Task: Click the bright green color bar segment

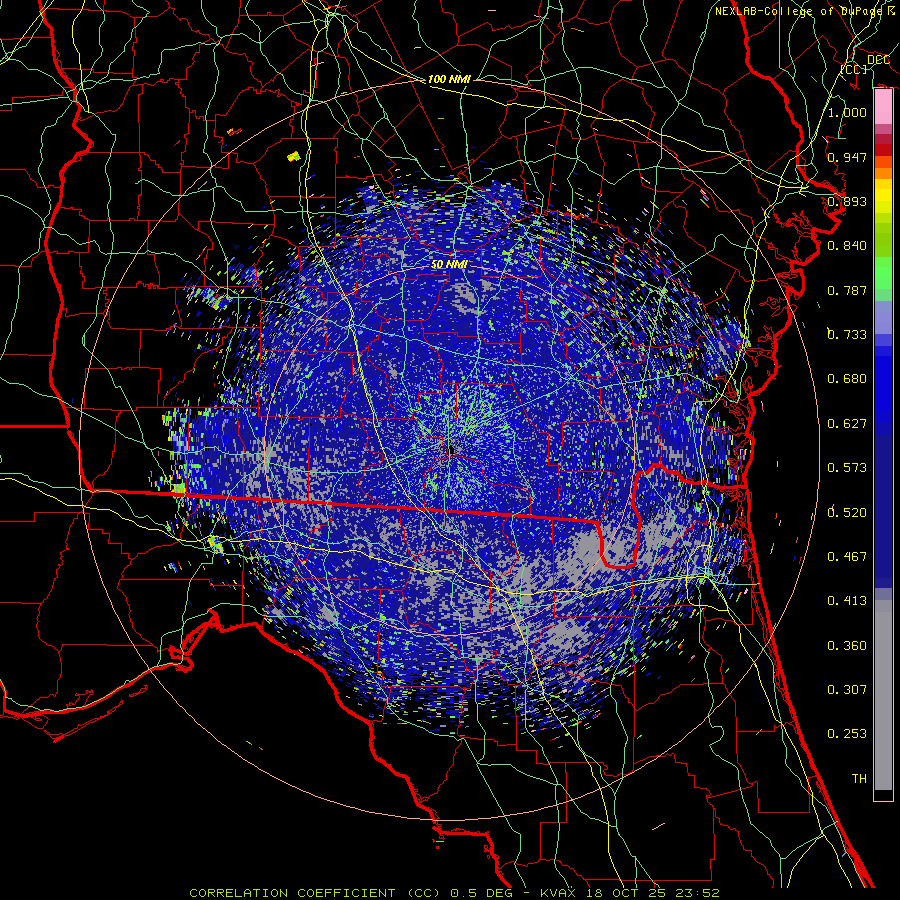Action: point(883,273)
